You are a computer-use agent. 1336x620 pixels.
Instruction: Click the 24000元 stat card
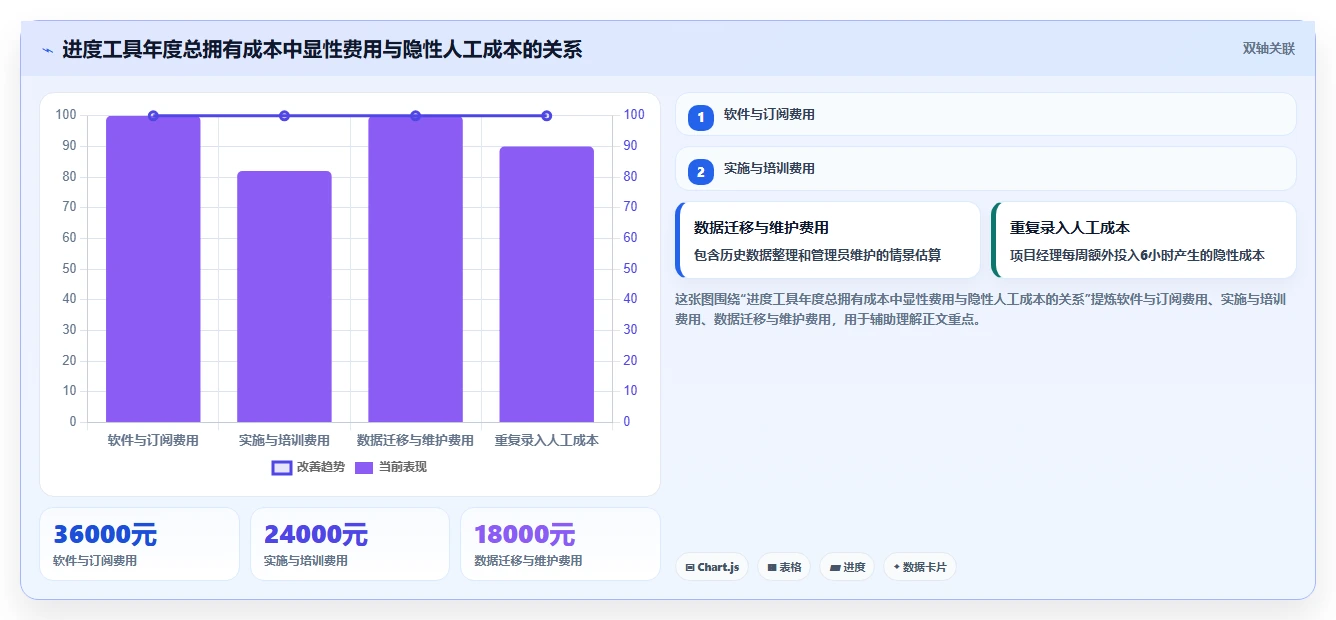point(350,544)
